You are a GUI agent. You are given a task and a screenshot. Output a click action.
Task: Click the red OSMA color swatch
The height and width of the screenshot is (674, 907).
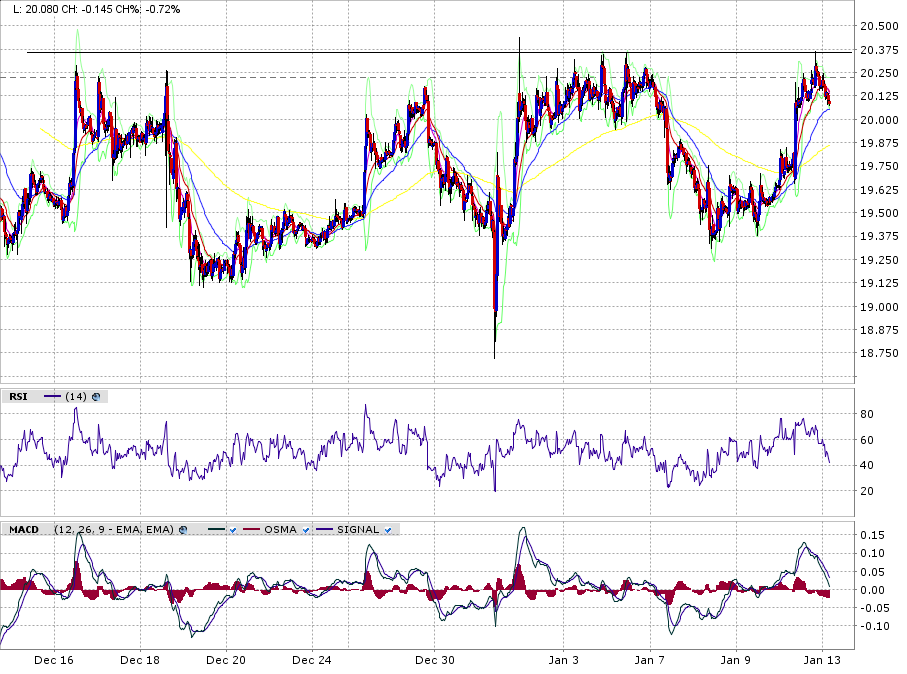[252, 530]
